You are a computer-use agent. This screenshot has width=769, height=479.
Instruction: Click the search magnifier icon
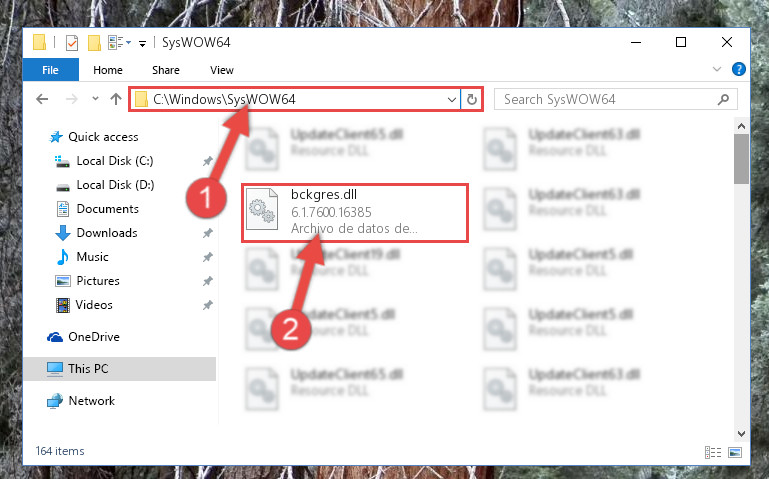coord(723,100)
